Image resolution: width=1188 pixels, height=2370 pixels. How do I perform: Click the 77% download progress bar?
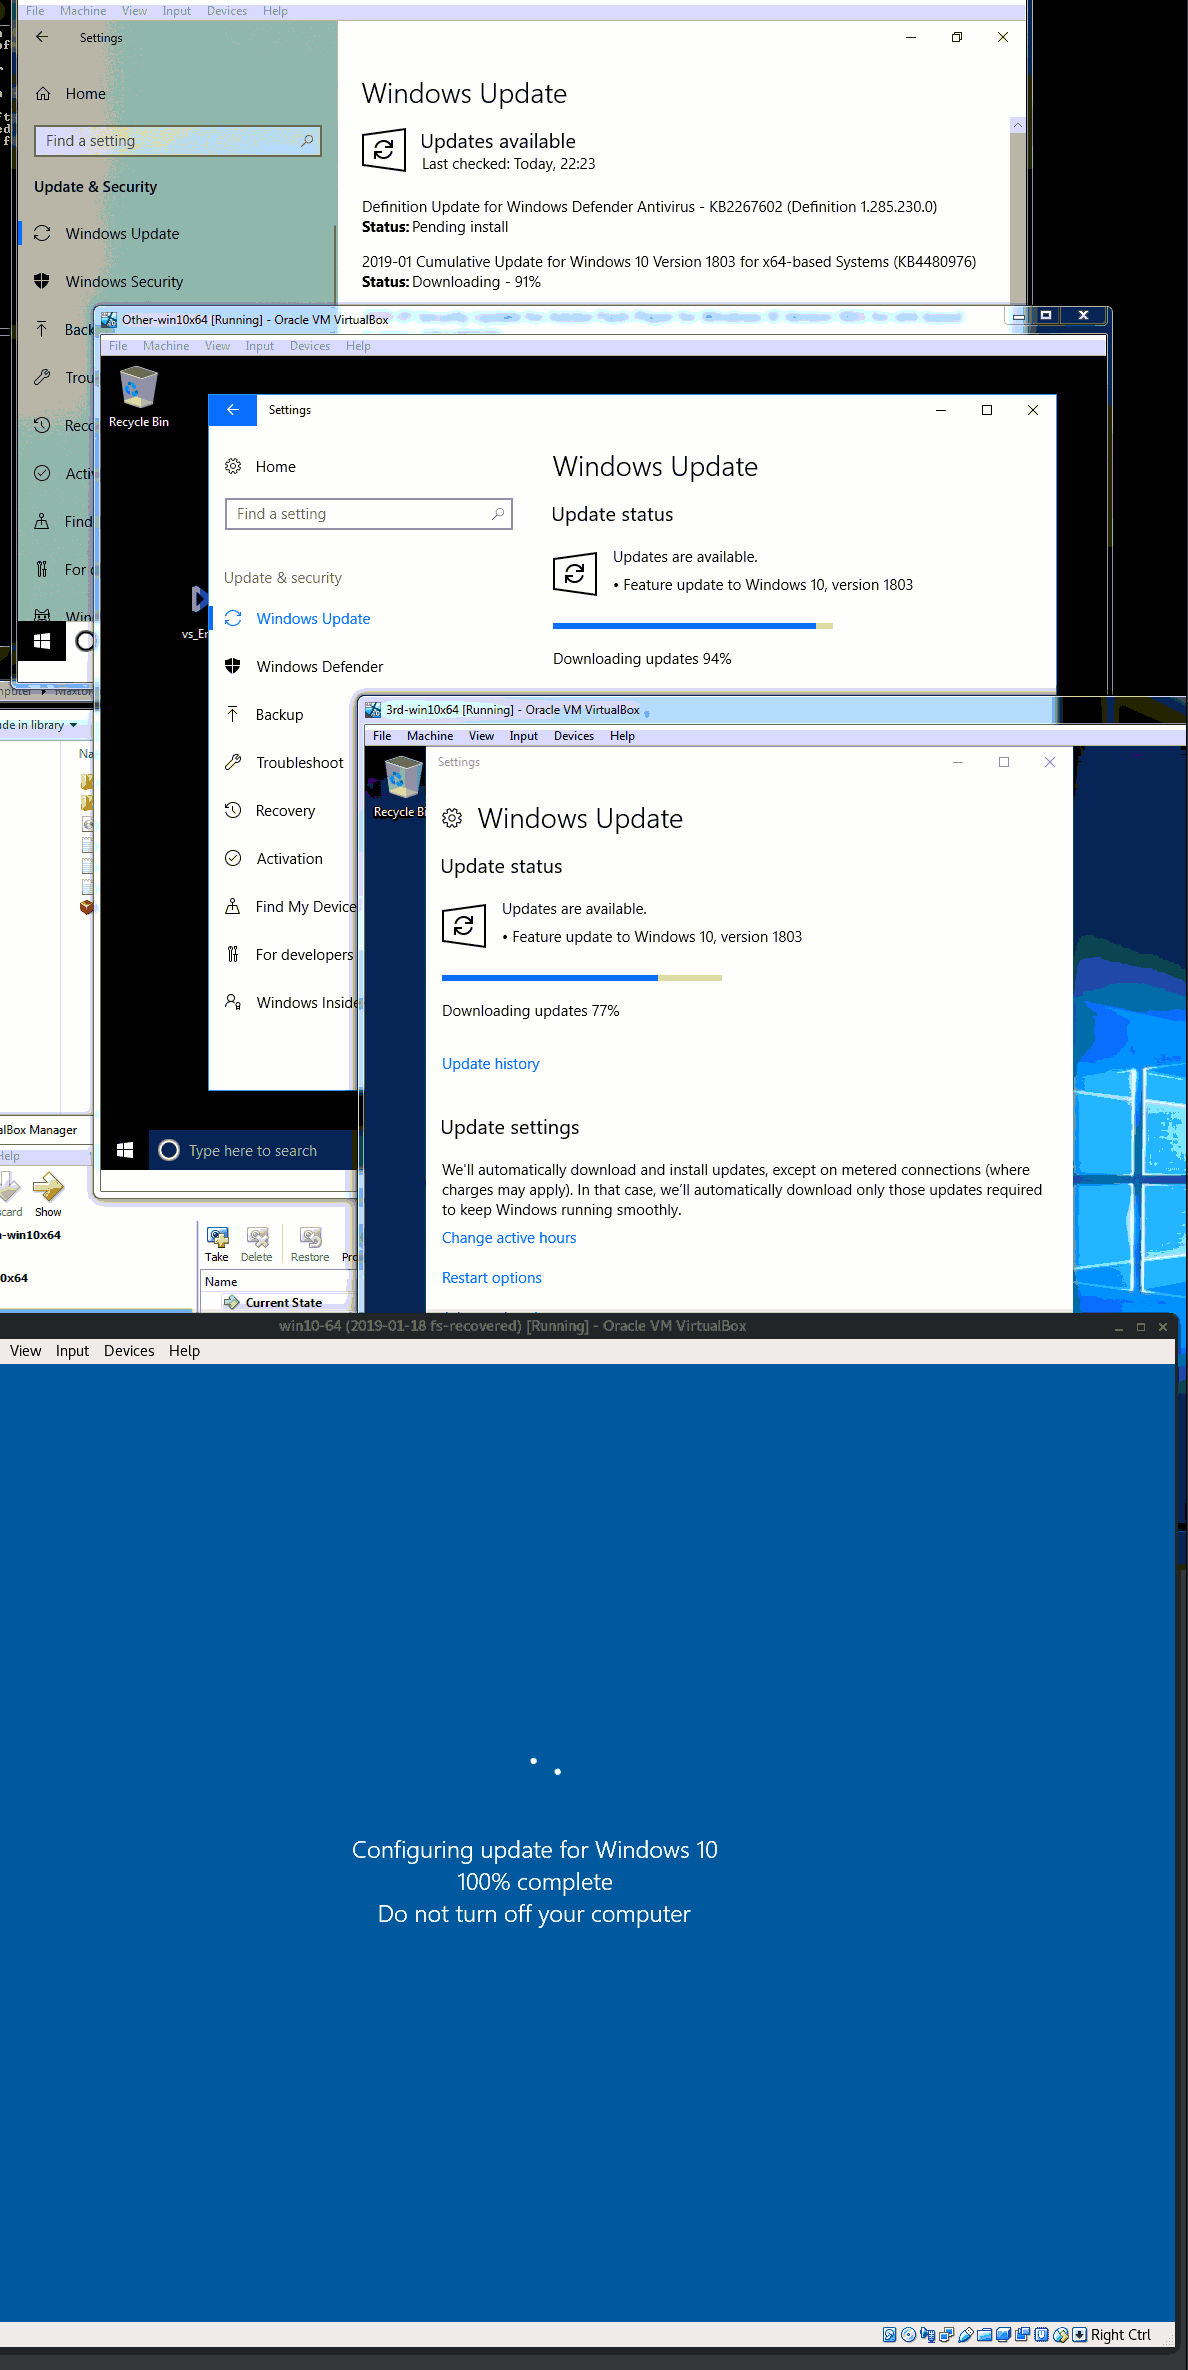pos(581,978)
